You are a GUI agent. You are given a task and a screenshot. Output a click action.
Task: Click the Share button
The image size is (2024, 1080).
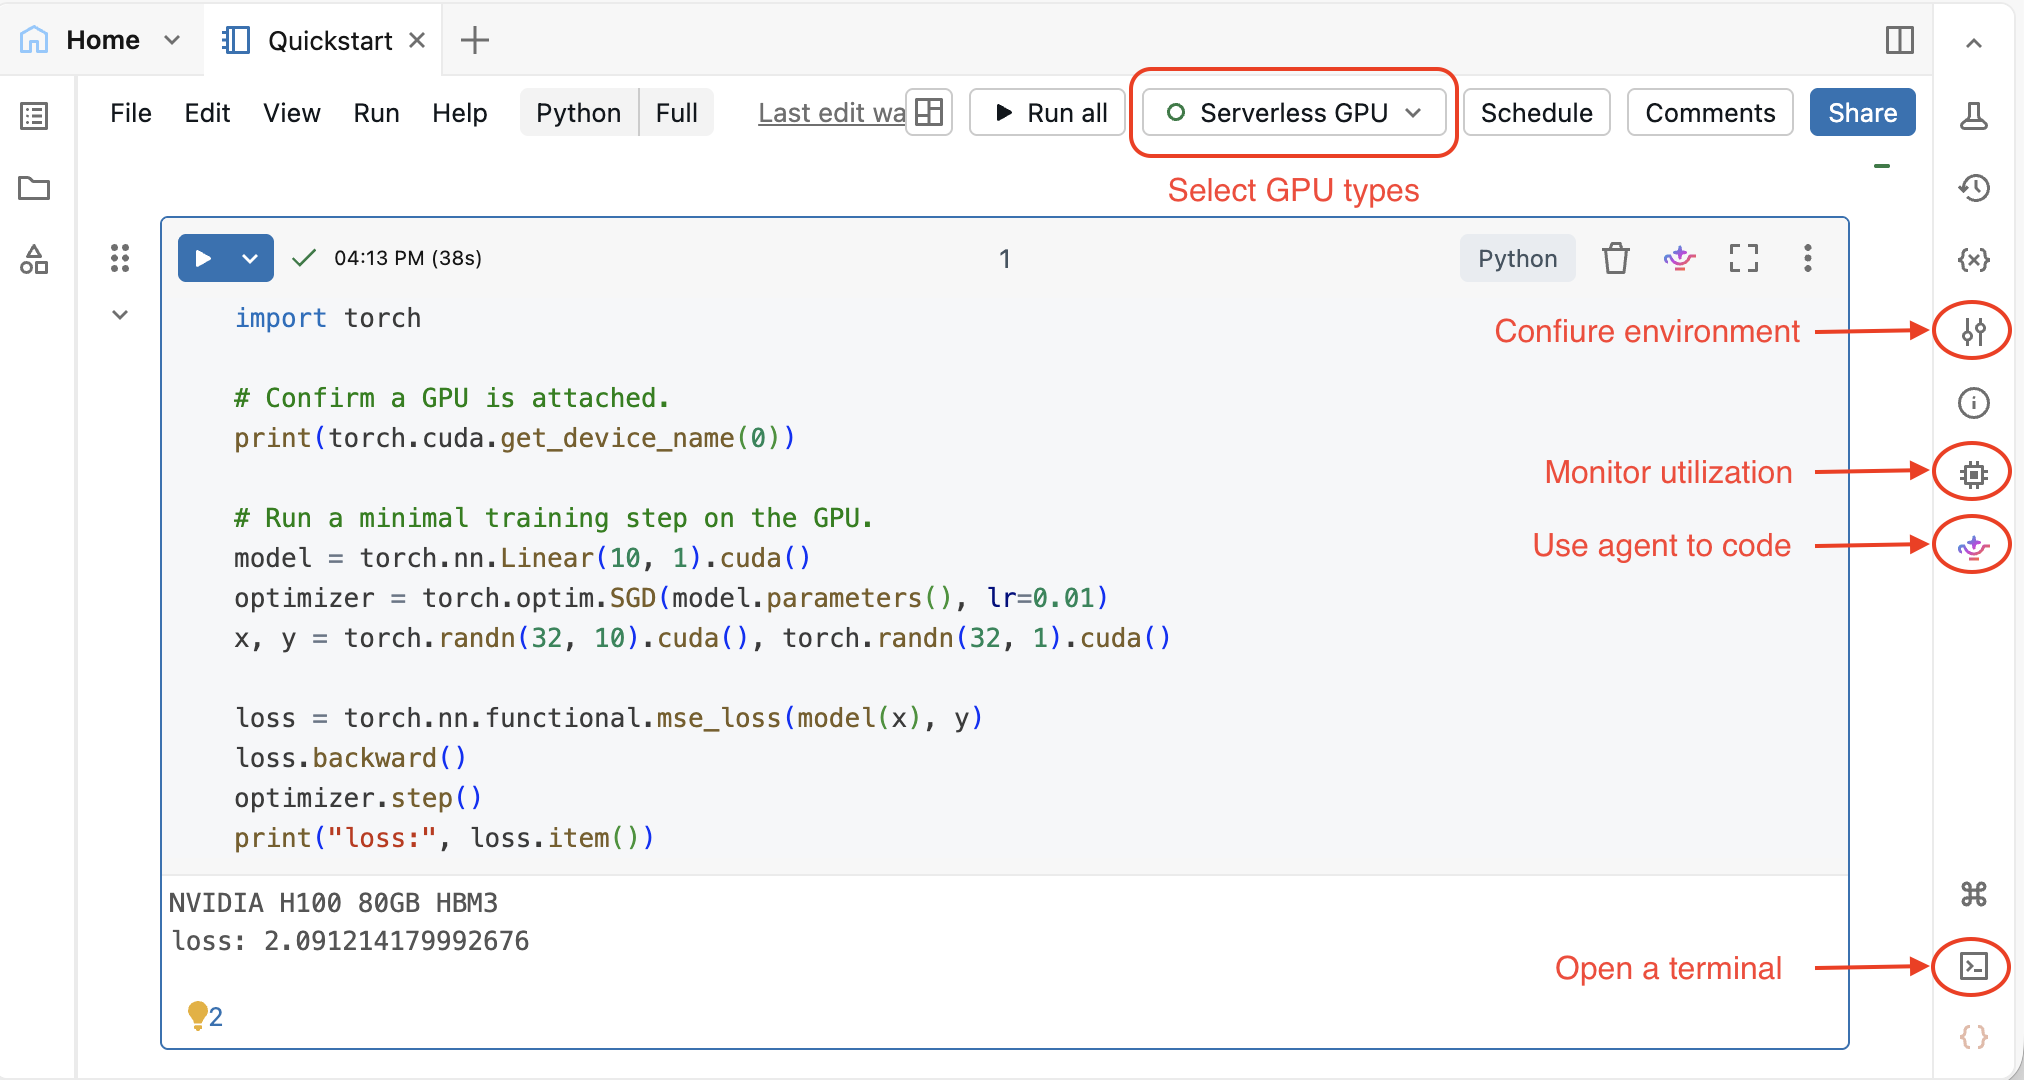click(1862, 112)
